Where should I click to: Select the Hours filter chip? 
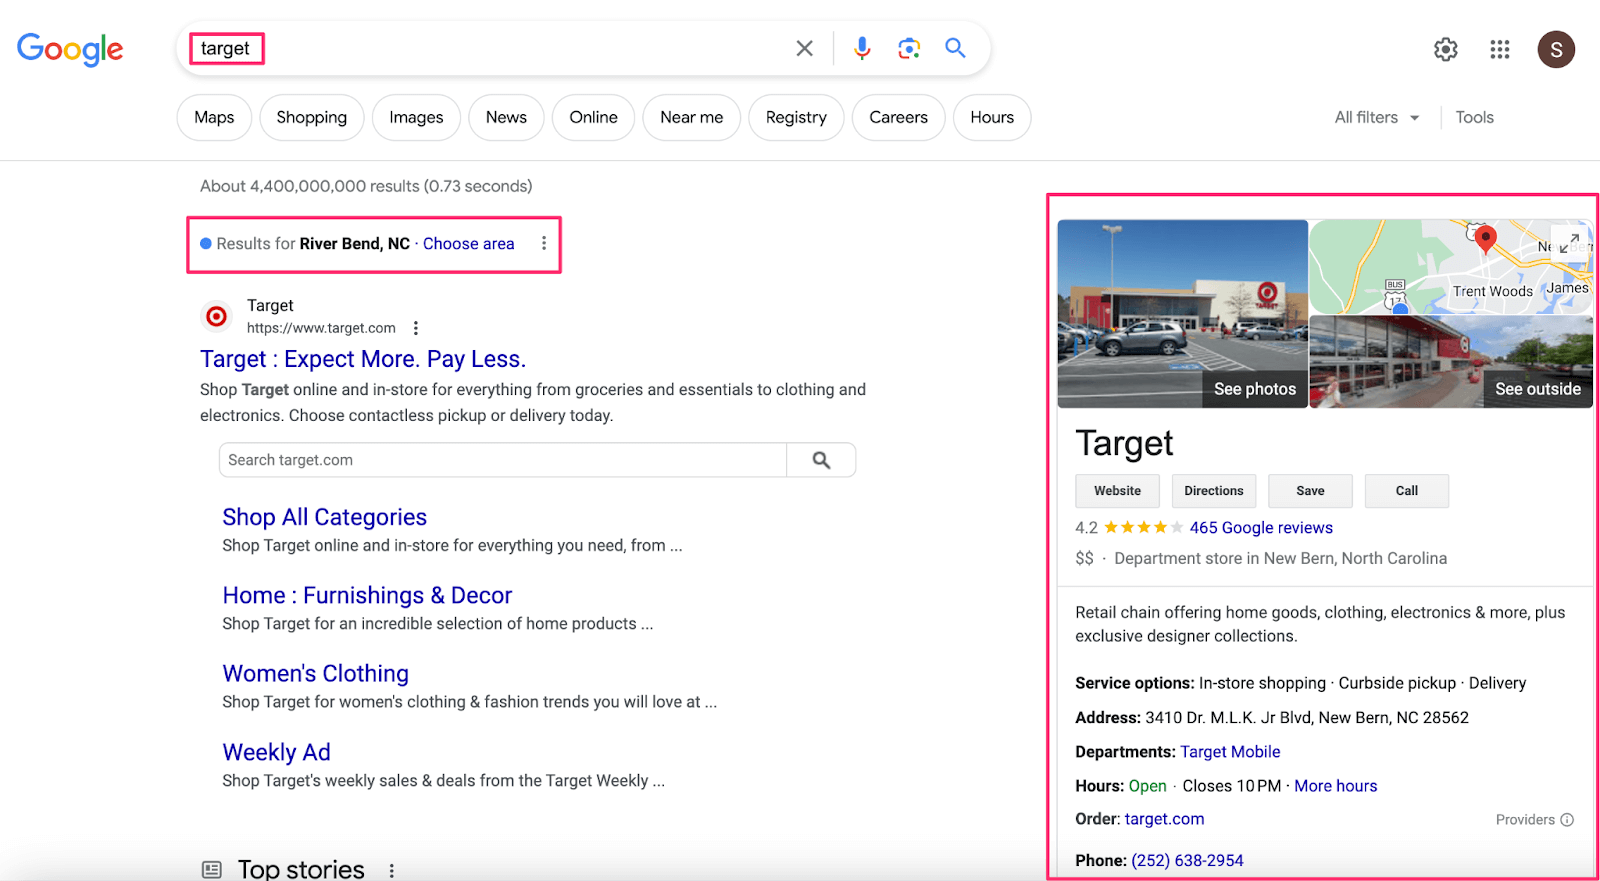(x=992, y=117)
